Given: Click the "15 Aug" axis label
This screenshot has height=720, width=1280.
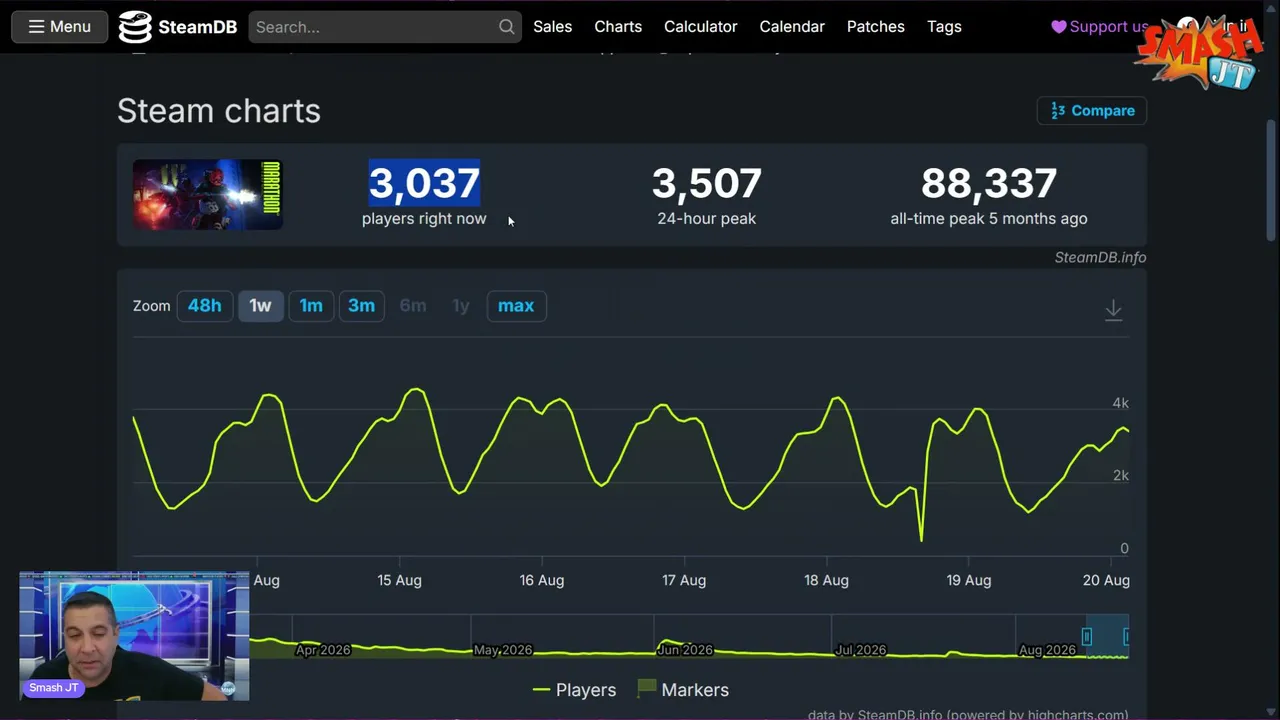Looking at the screenshot, I should click(399, 580).
